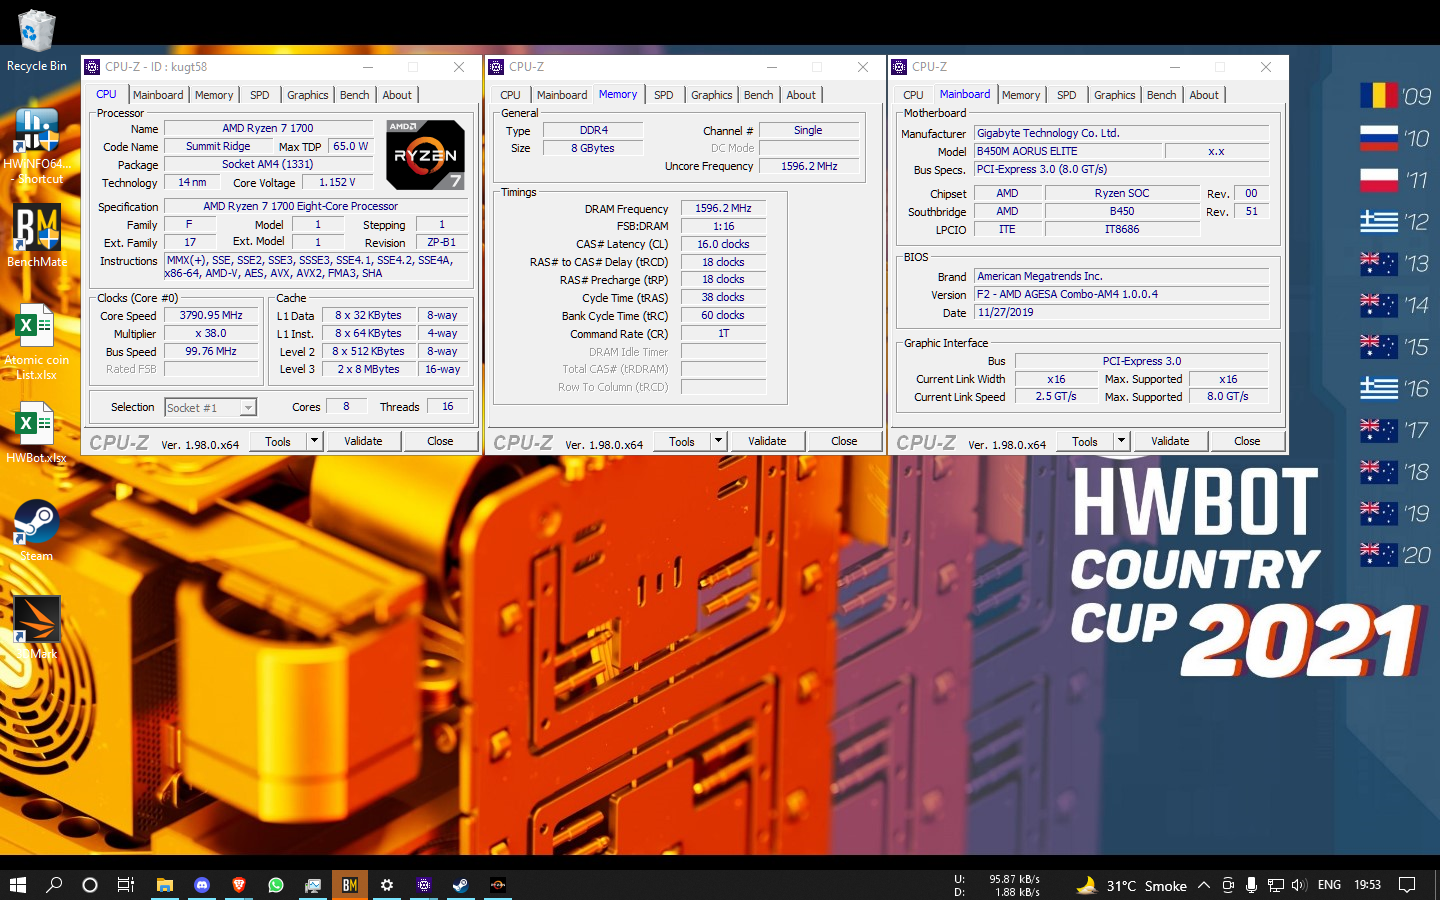The image size is (1440, 900).
Task: Click the 19:53 taskbar clock
Action: click(1367, 885)
